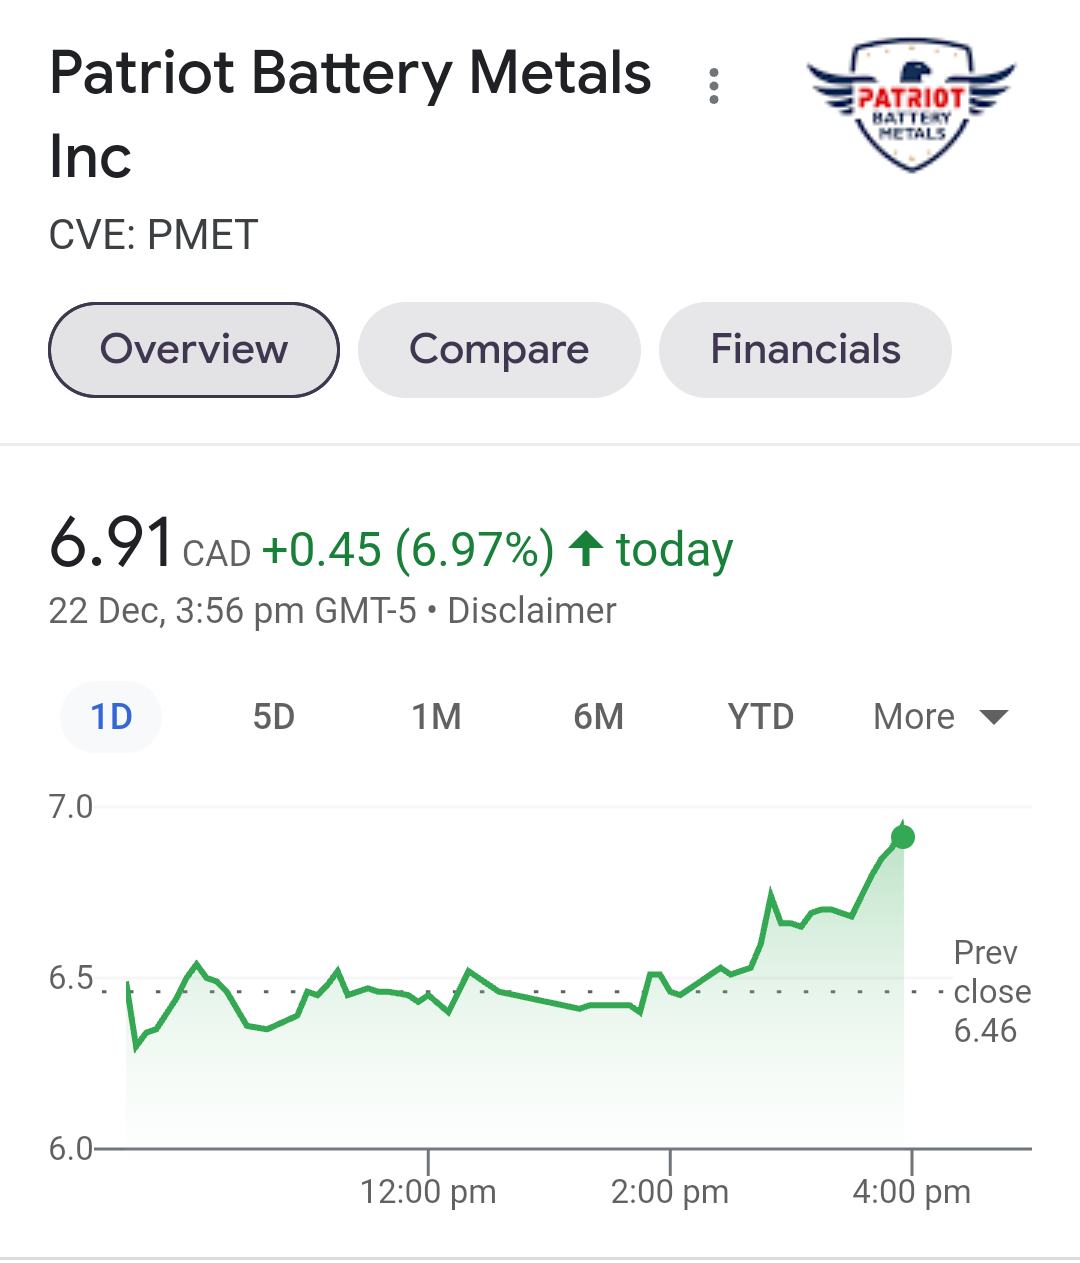Choose the 1M time range
This screenshot has height=1263, width=1080.
tap(436, 717)
